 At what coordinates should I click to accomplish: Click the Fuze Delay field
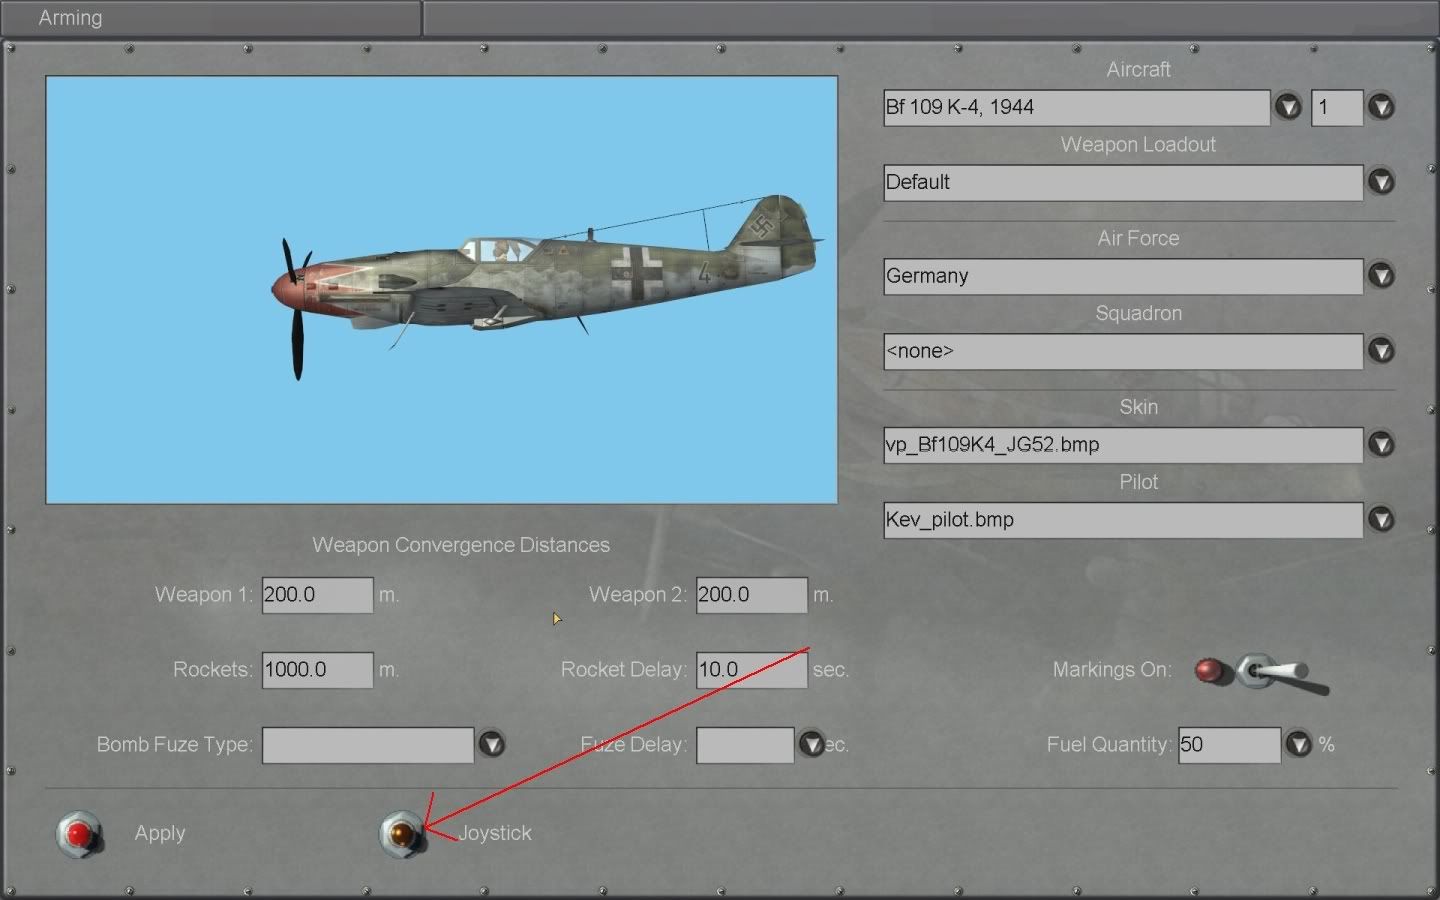coord(745,745)
